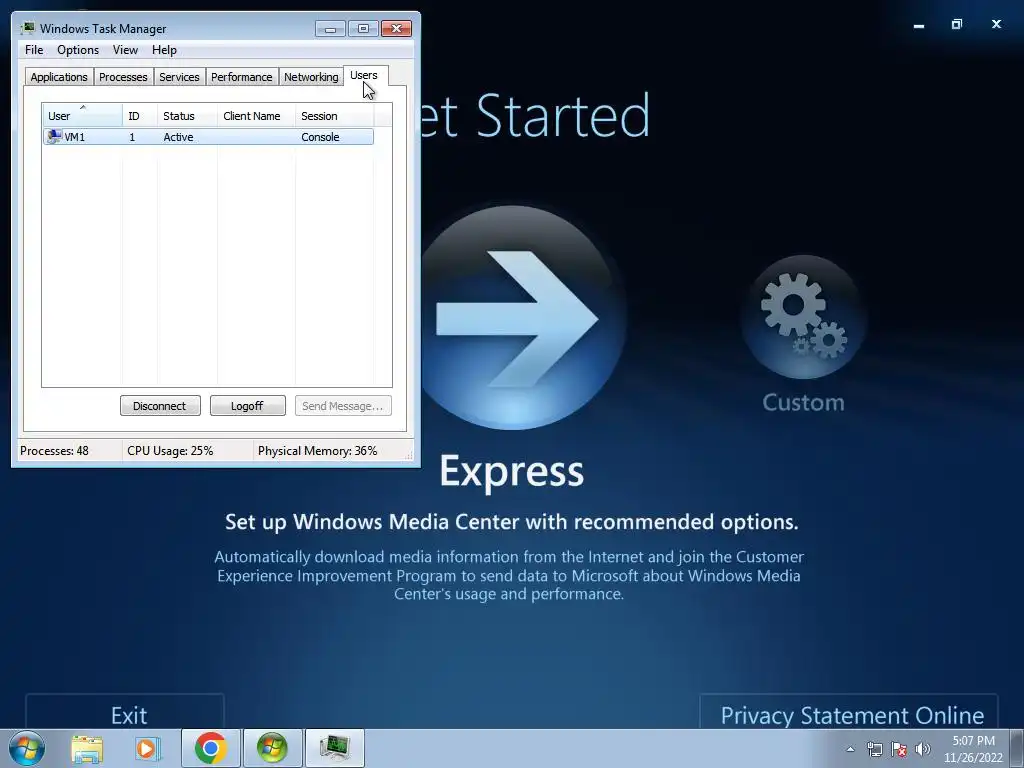Image resolution: width=1024 pixels, height=768 pixels.
Task: Open Google Chrome from the taskbar
Action: (210, 748)
